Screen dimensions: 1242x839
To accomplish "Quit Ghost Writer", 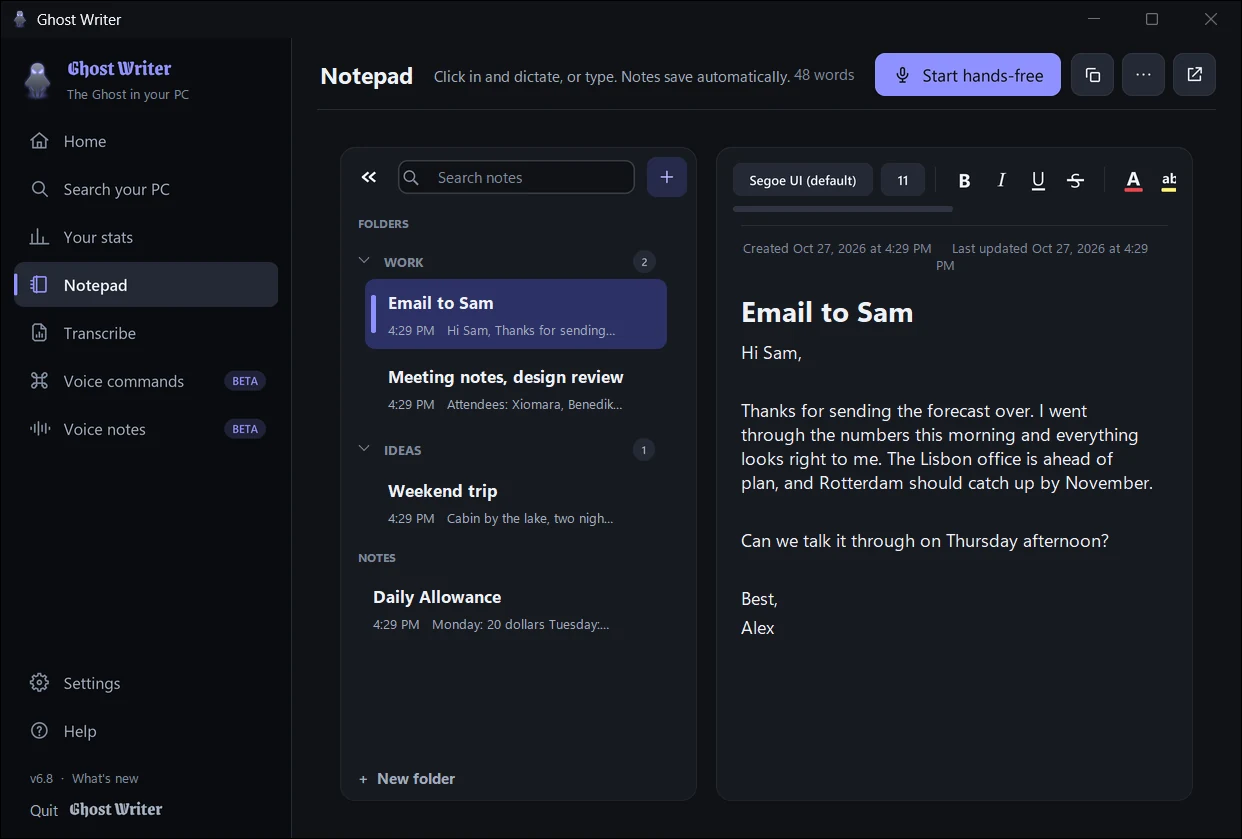I will coord(96,810).
